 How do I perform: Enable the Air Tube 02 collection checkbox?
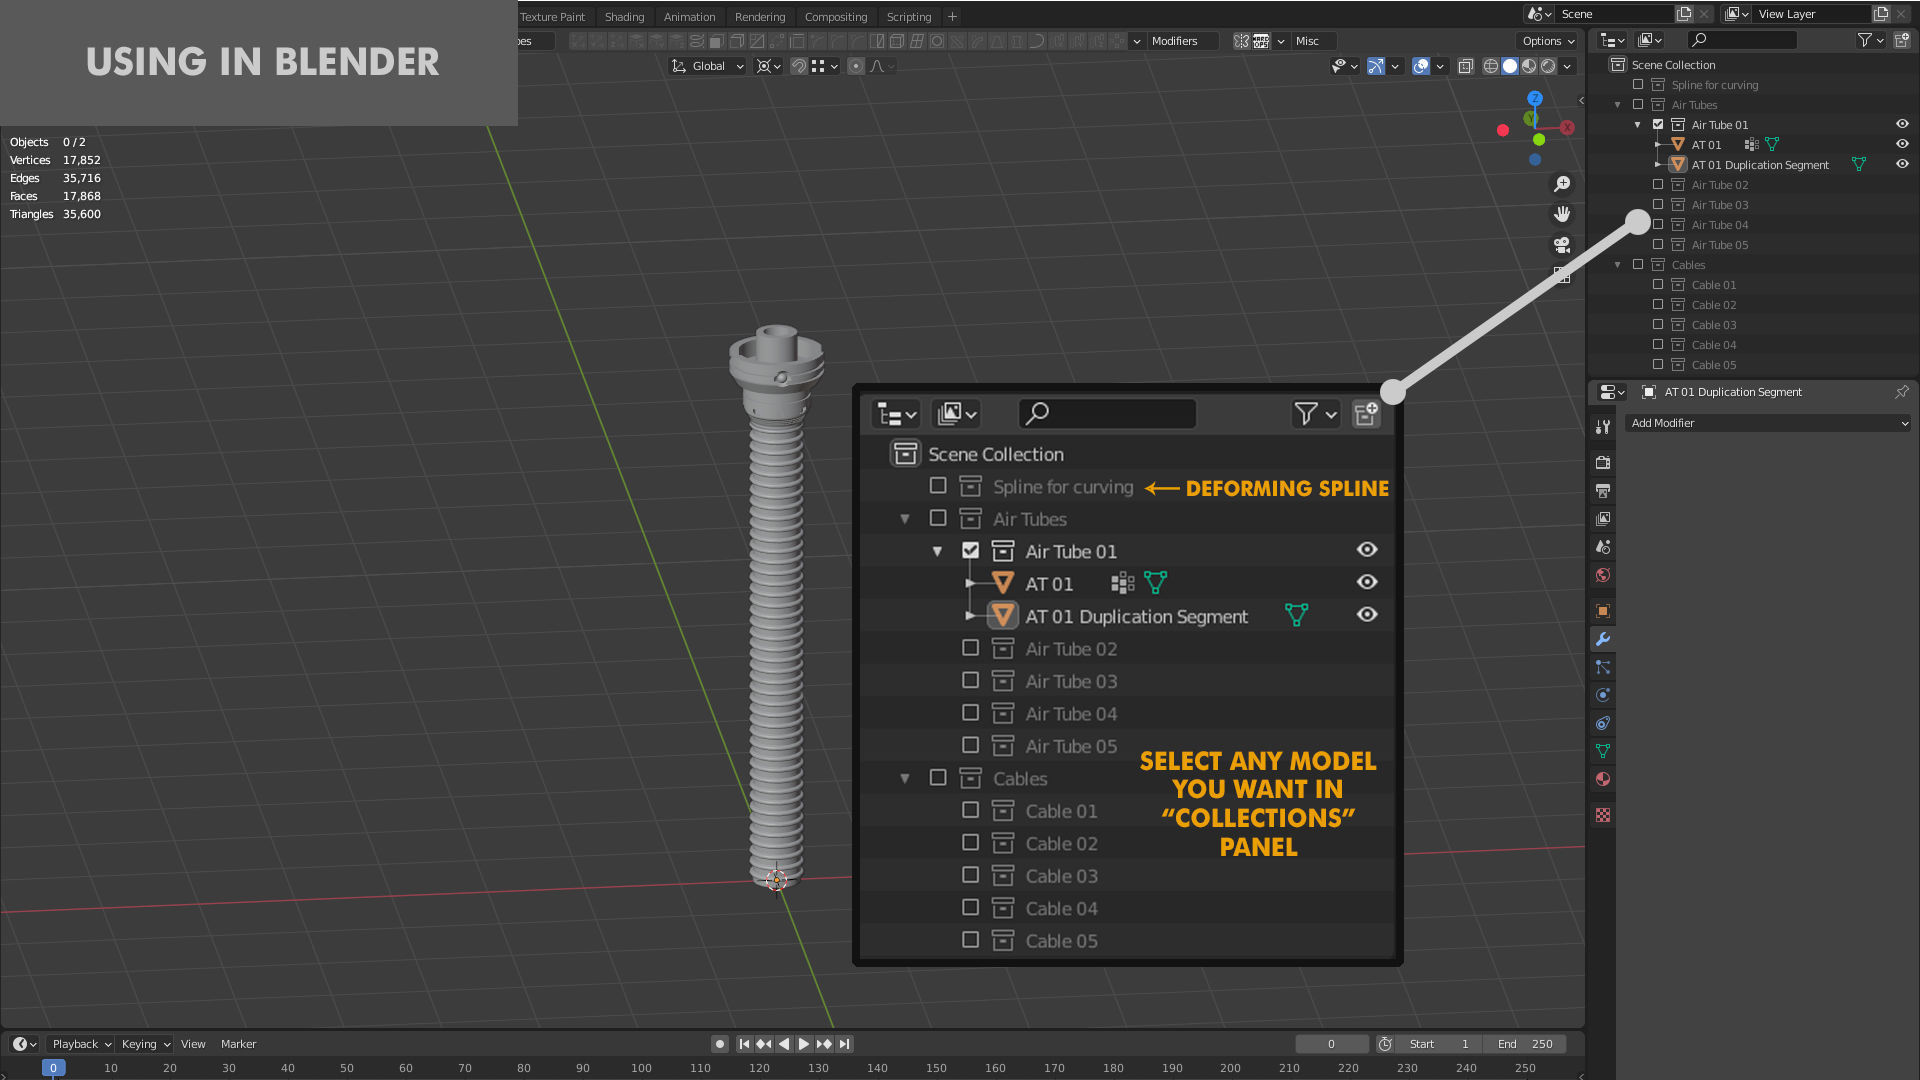[1658, 185]
